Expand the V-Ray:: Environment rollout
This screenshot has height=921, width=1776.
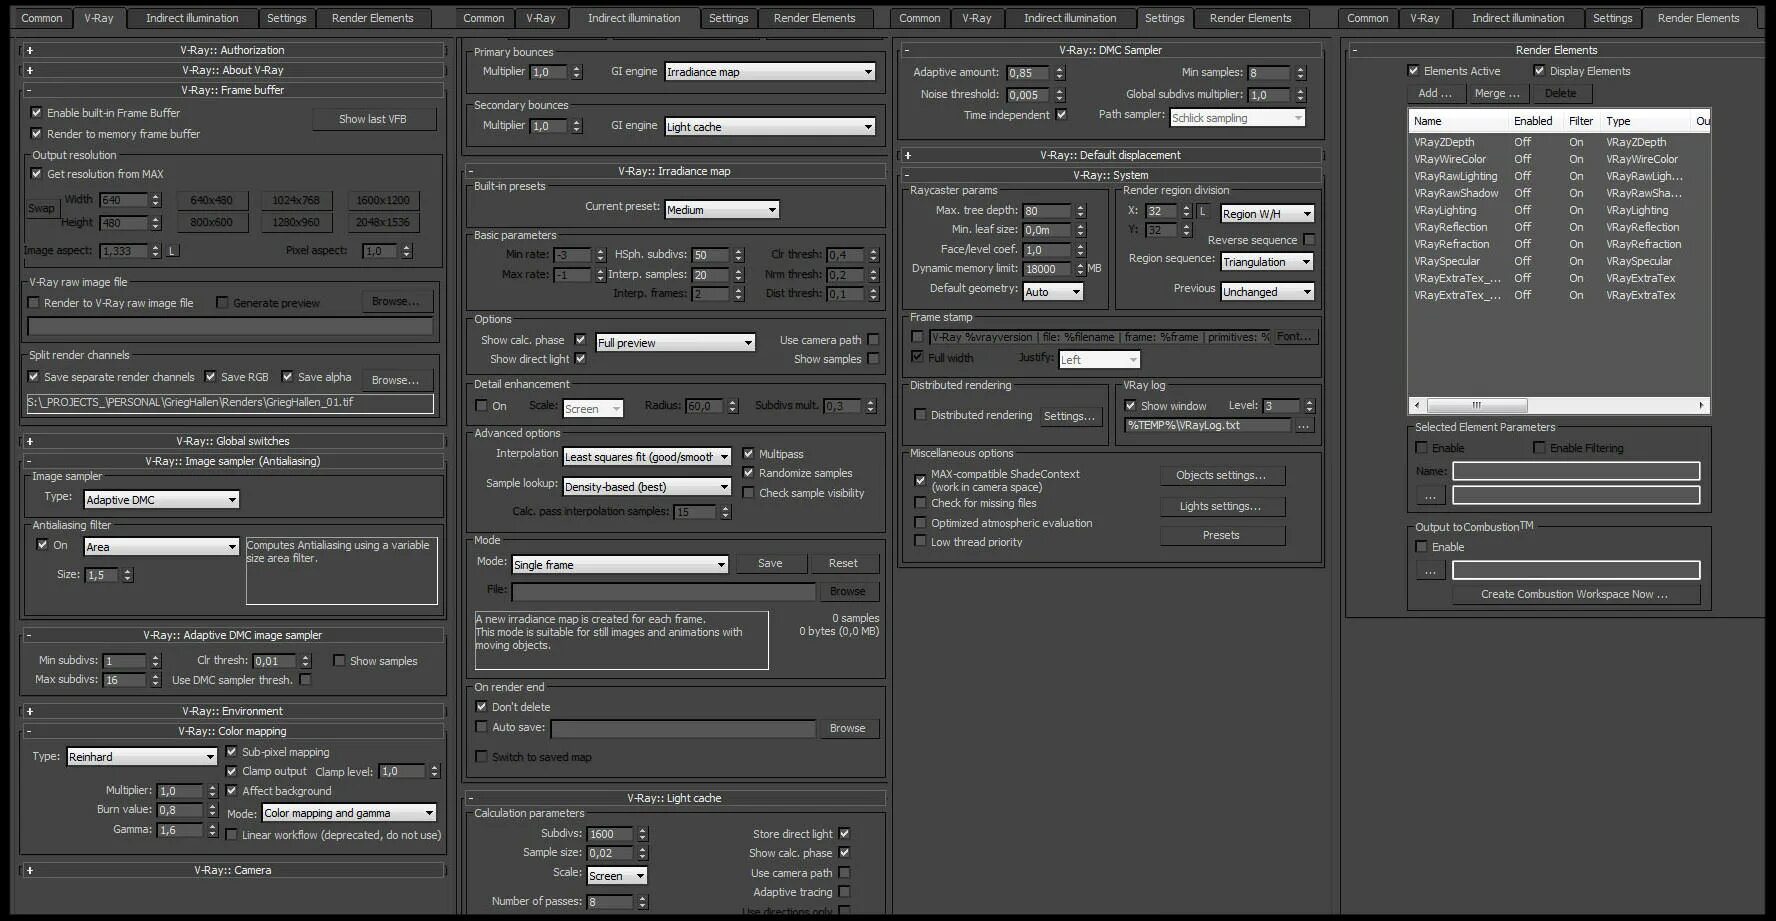[x=232, y=711]
